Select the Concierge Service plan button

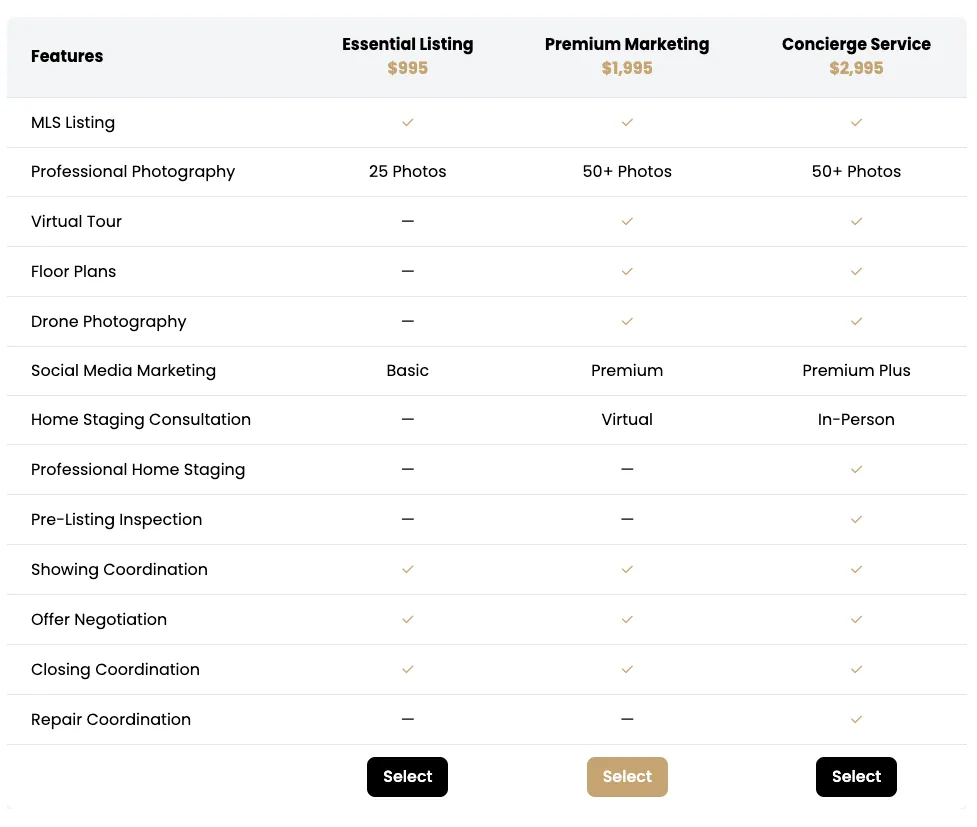pos(856,777)
